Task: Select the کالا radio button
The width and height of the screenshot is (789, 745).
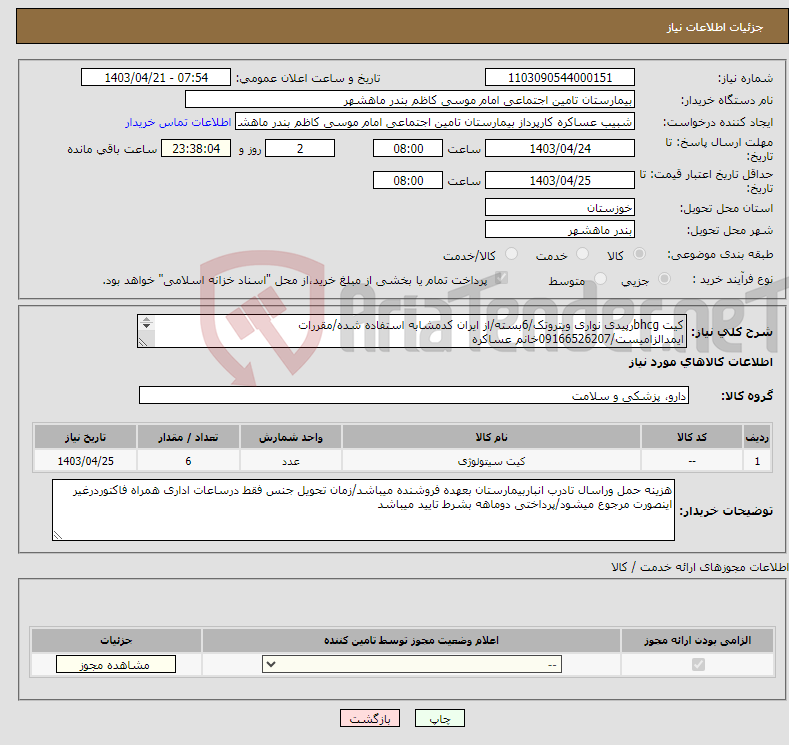Action: [x=639, y=254]
